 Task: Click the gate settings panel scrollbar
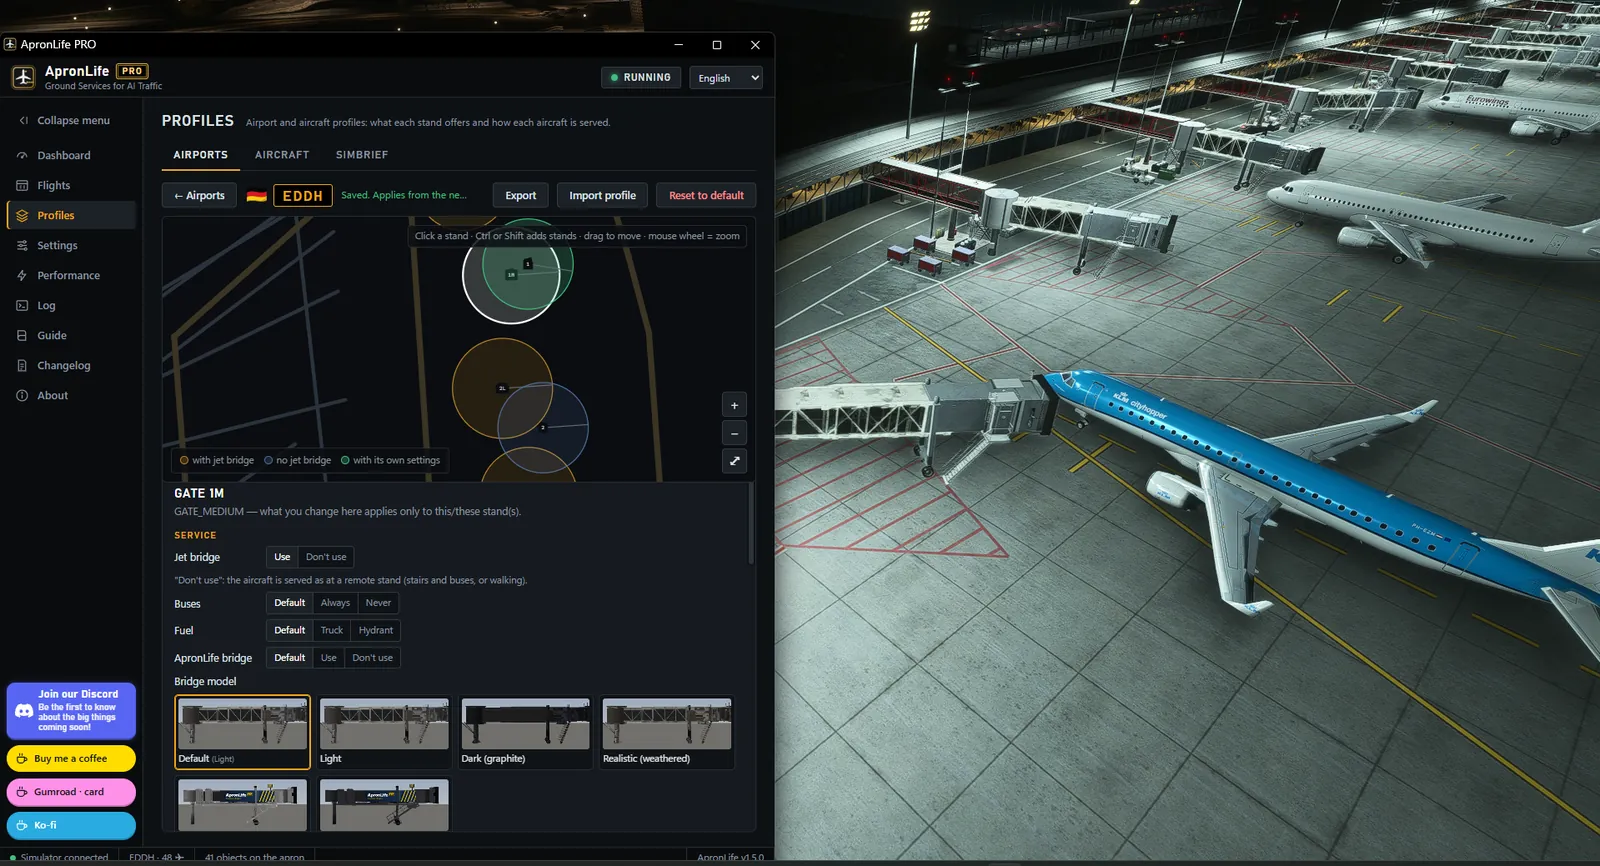751,525
